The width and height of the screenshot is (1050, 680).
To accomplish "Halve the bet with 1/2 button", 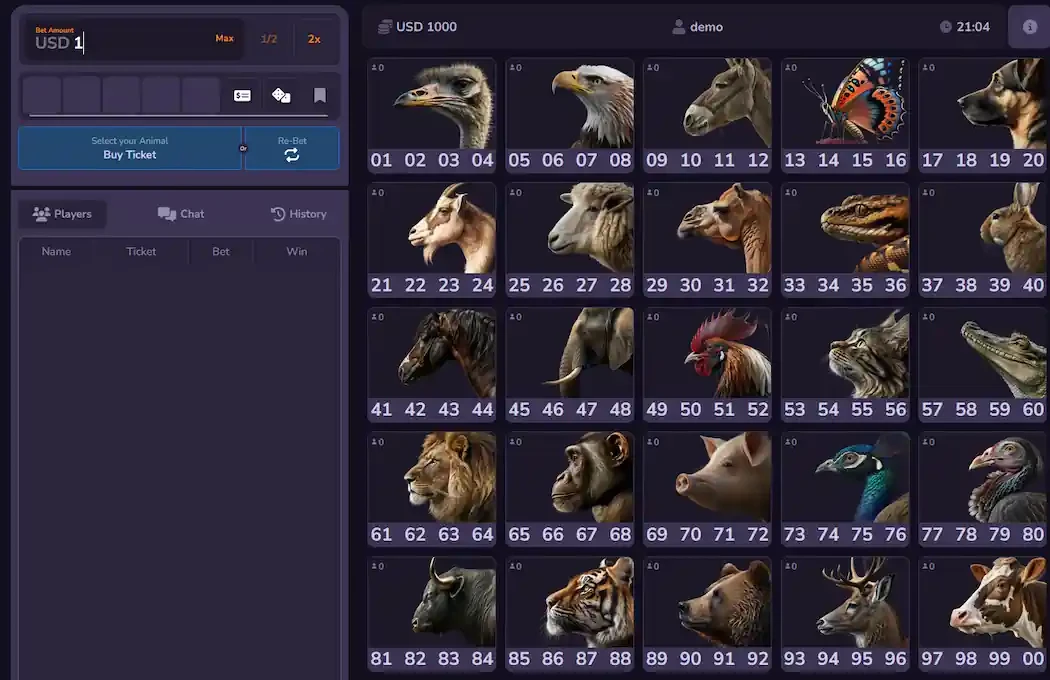I will 269,39.
